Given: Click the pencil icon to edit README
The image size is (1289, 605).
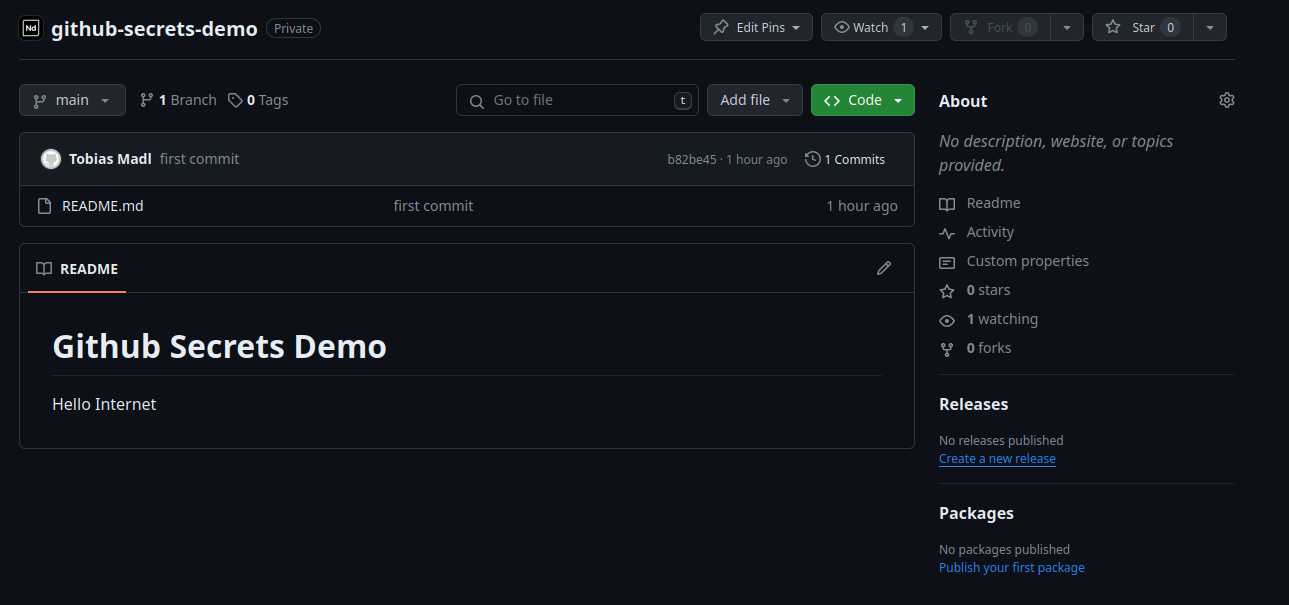Looking at the screenshot, I should (884, 268).
